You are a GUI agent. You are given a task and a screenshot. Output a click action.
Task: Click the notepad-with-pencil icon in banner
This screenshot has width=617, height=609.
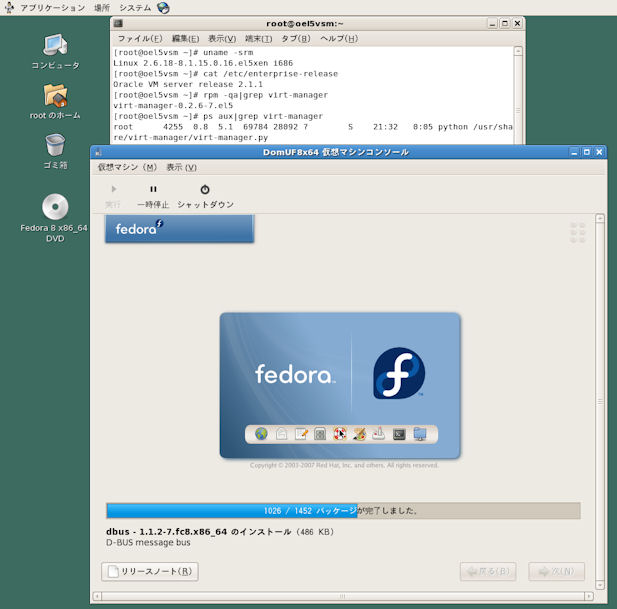point(301,434)
